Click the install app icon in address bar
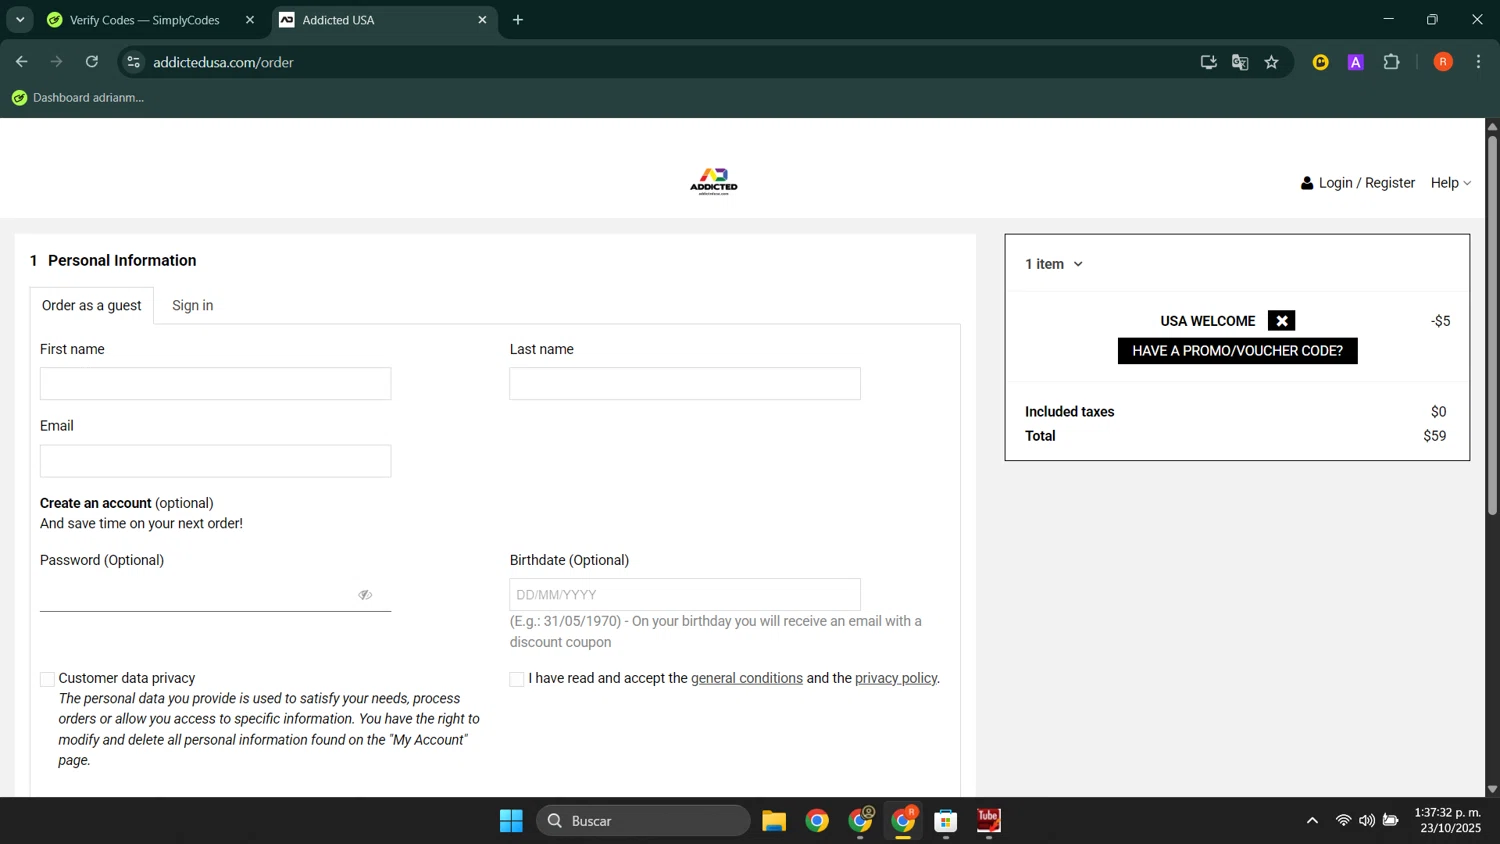1500x844 pixels. pyautogui.click(x=1209, y=62)
